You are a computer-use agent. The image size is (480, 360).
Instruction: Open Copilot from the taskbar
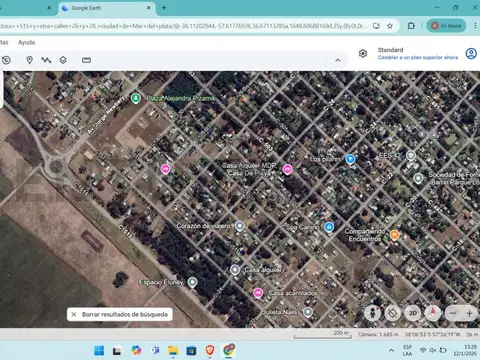tap(136, 350)
